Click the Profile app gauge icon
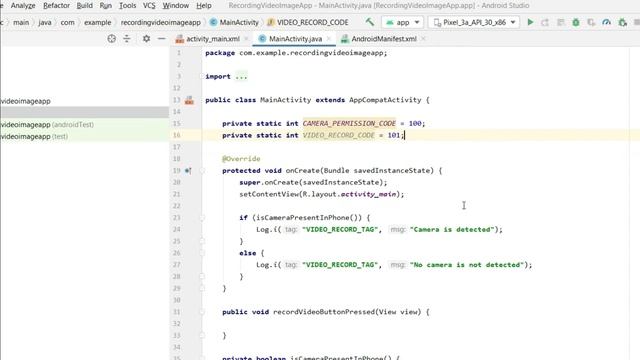Viewport: 640px width, 360px height. [607, 22]
